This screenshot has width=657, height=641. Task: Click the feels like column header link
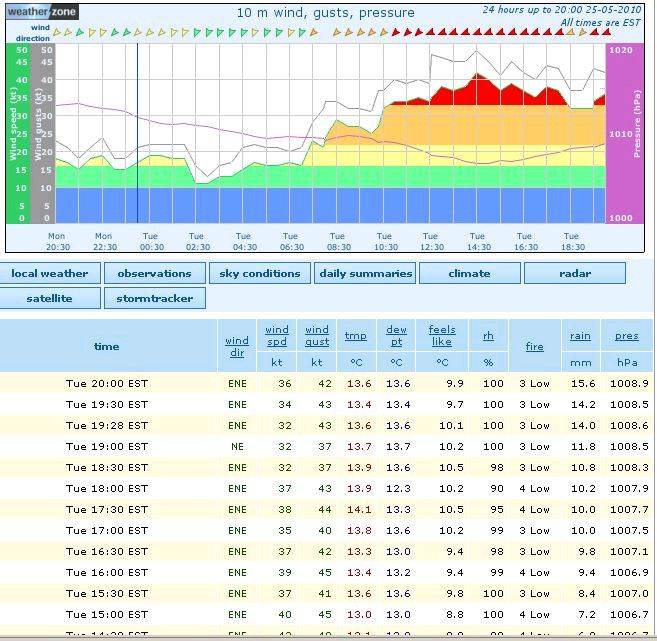pyautogui.click(x=442, y=335)
